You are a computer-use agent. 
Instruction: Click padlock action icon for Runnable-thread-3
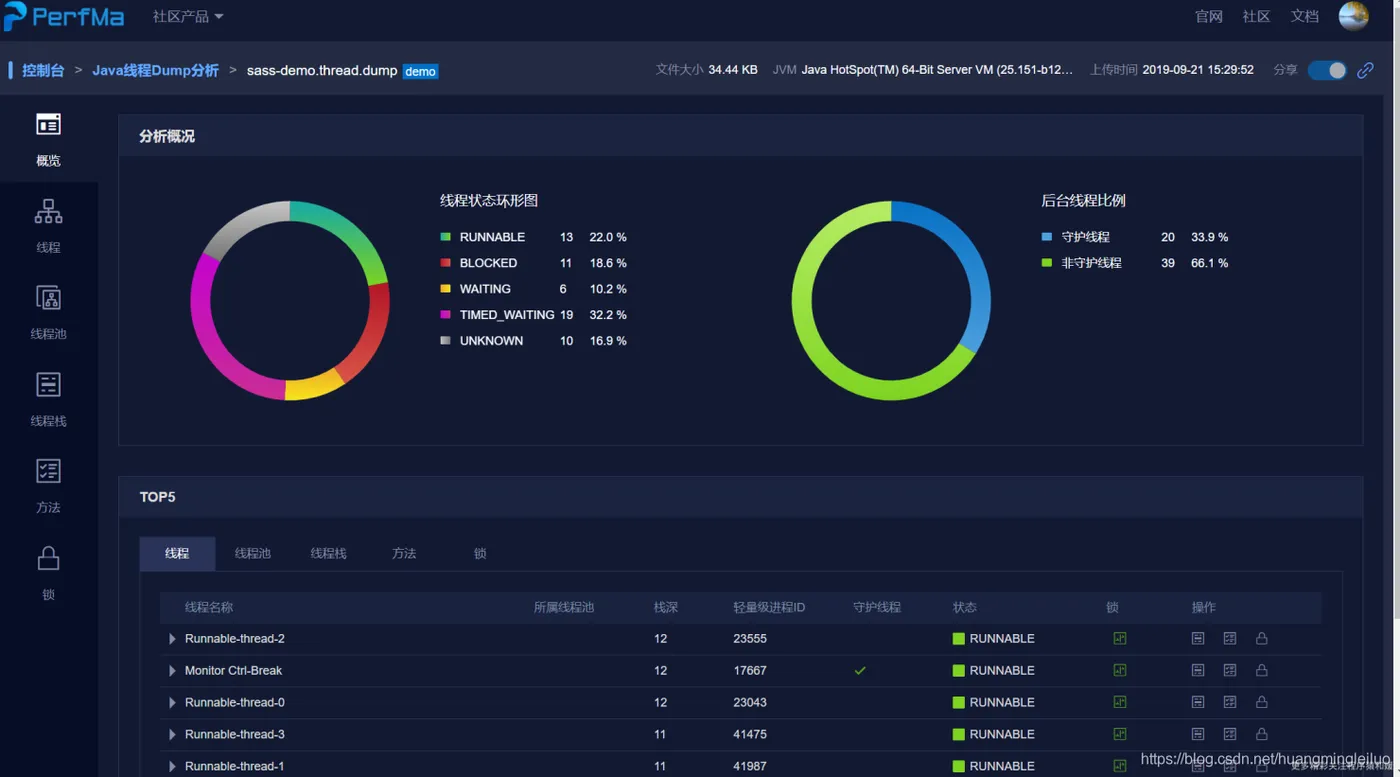point(1262,734)
